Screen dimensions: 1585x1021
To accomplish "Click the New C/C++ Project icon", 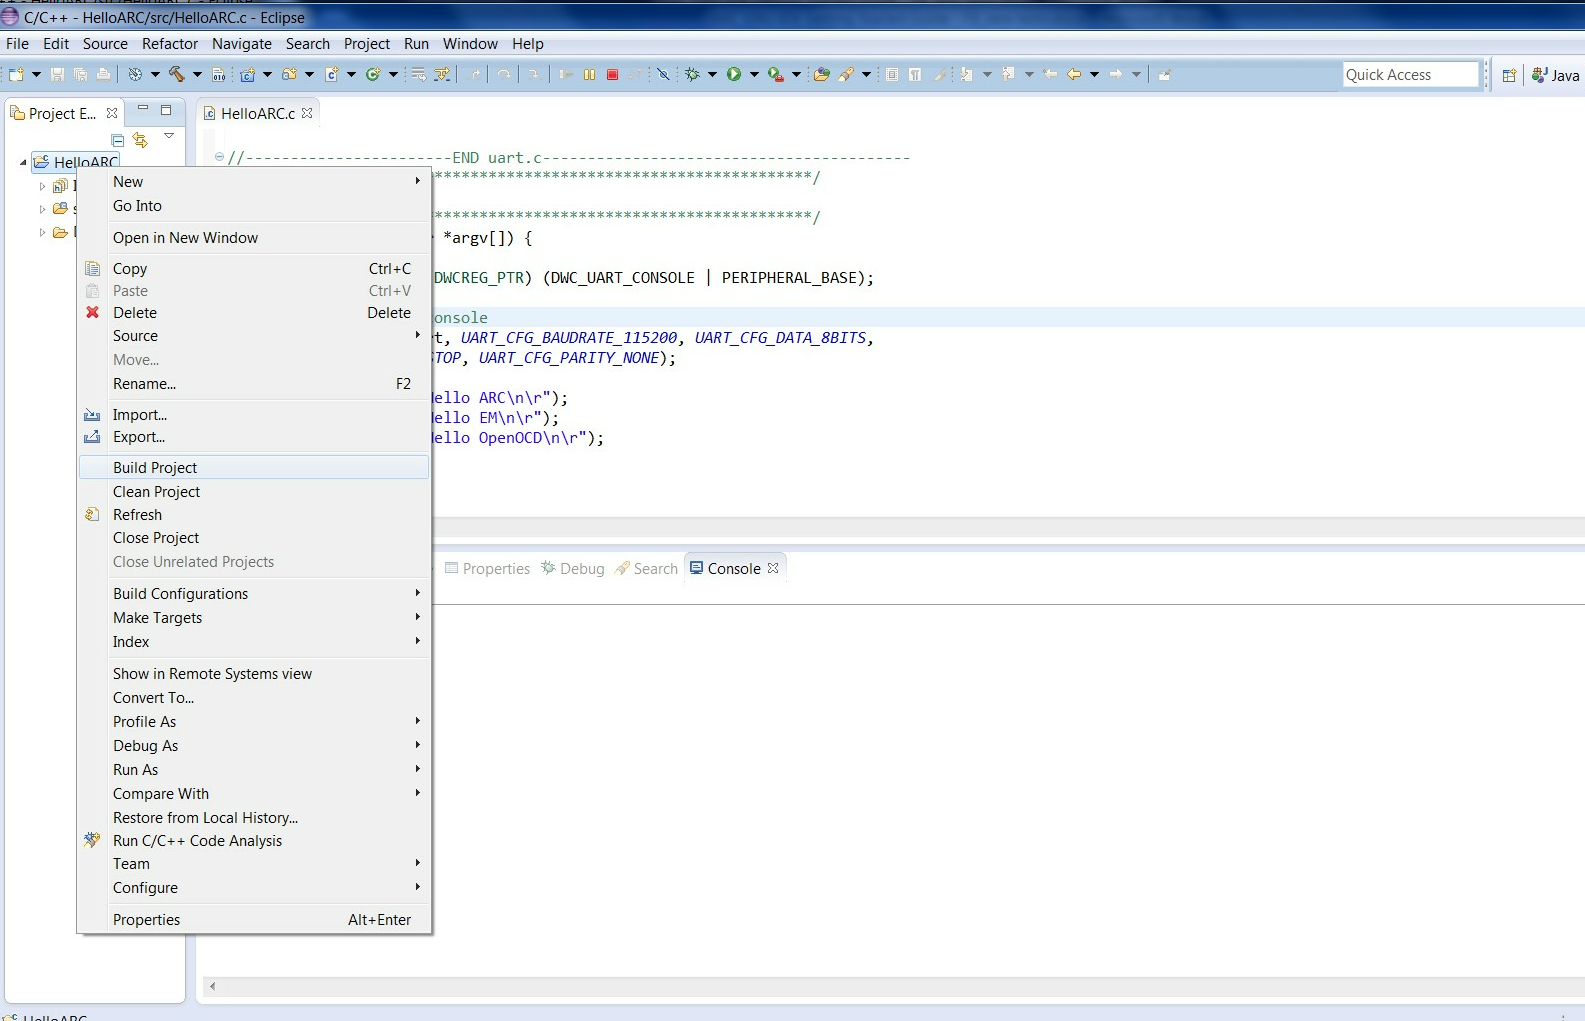I will click(x=248, y=74).
